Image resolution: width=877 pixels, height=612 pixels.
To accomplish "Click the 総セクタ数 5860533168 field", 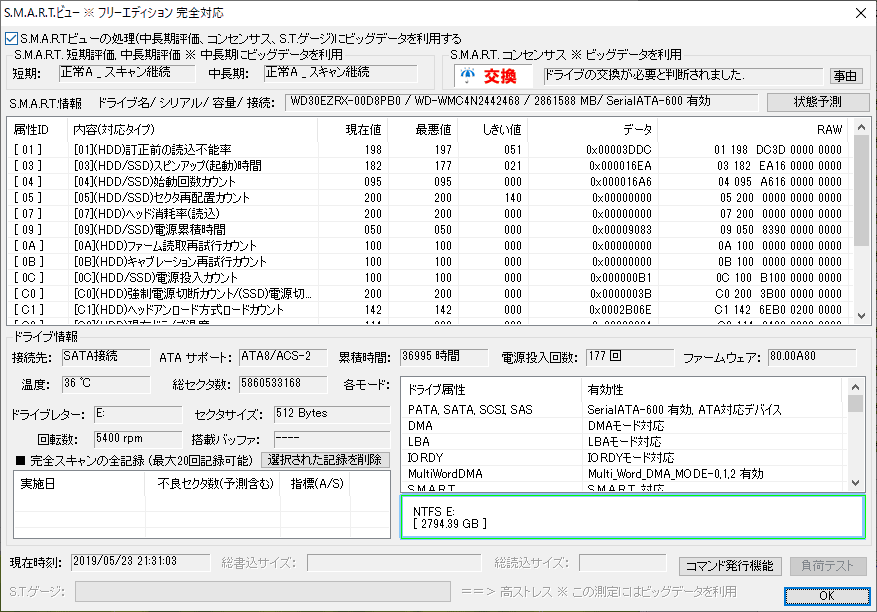I will coord(283,384).
